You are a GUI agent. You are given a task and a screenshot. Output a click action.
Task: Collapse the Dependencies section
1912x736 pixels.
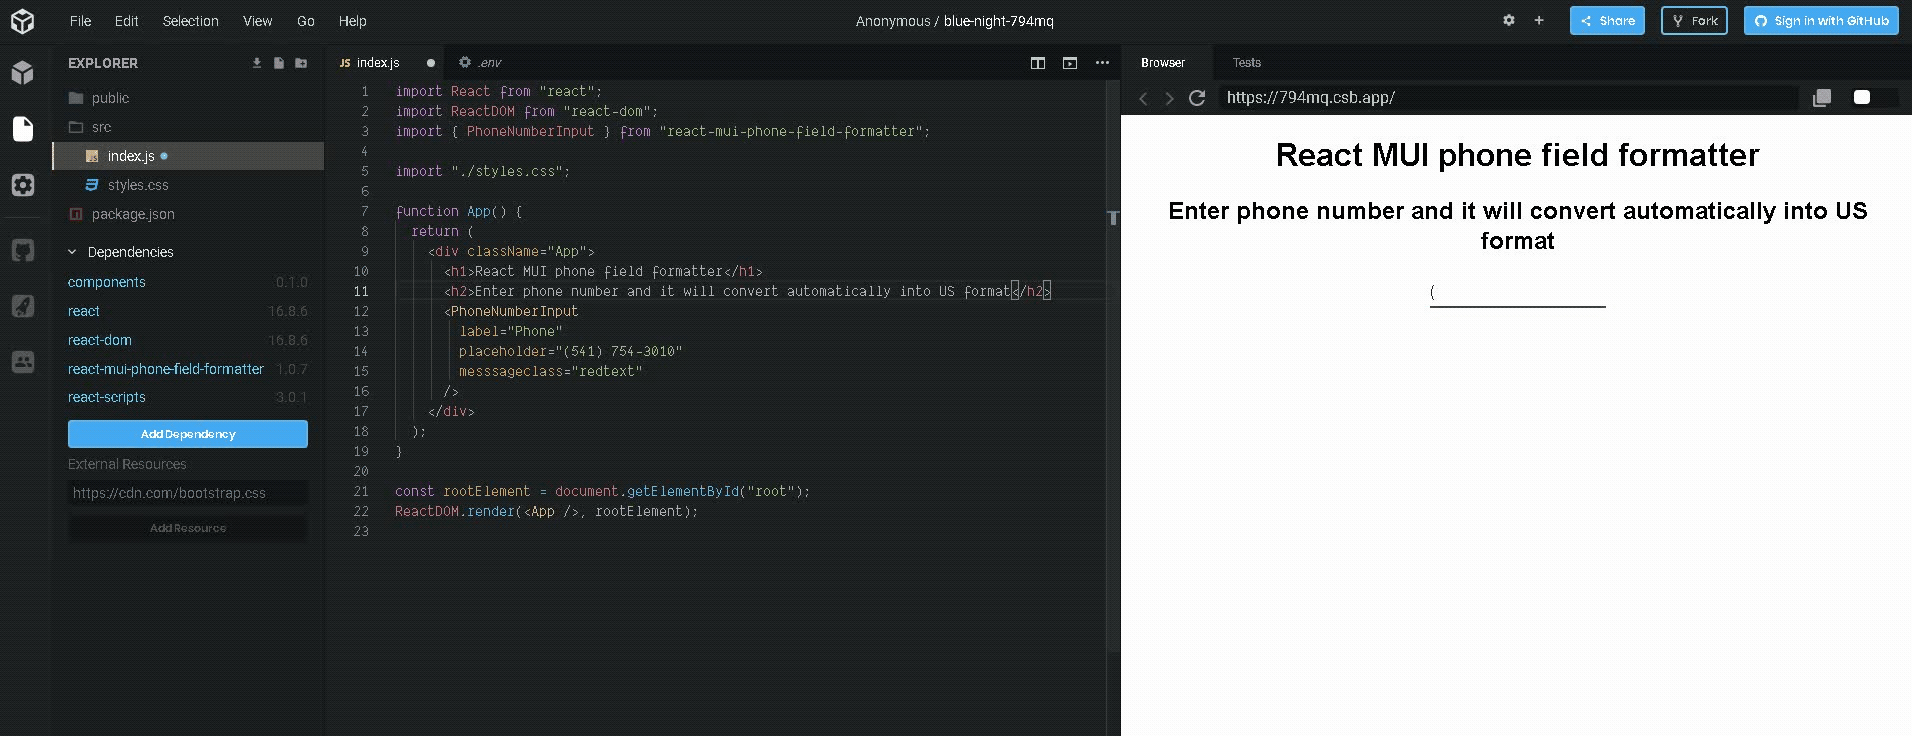pos(72,252)
